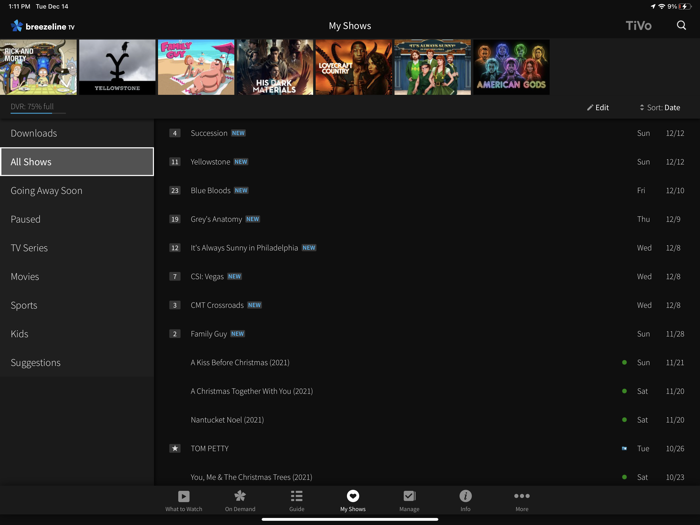Open Yellowstone row in show list

(x=427, y=162)
